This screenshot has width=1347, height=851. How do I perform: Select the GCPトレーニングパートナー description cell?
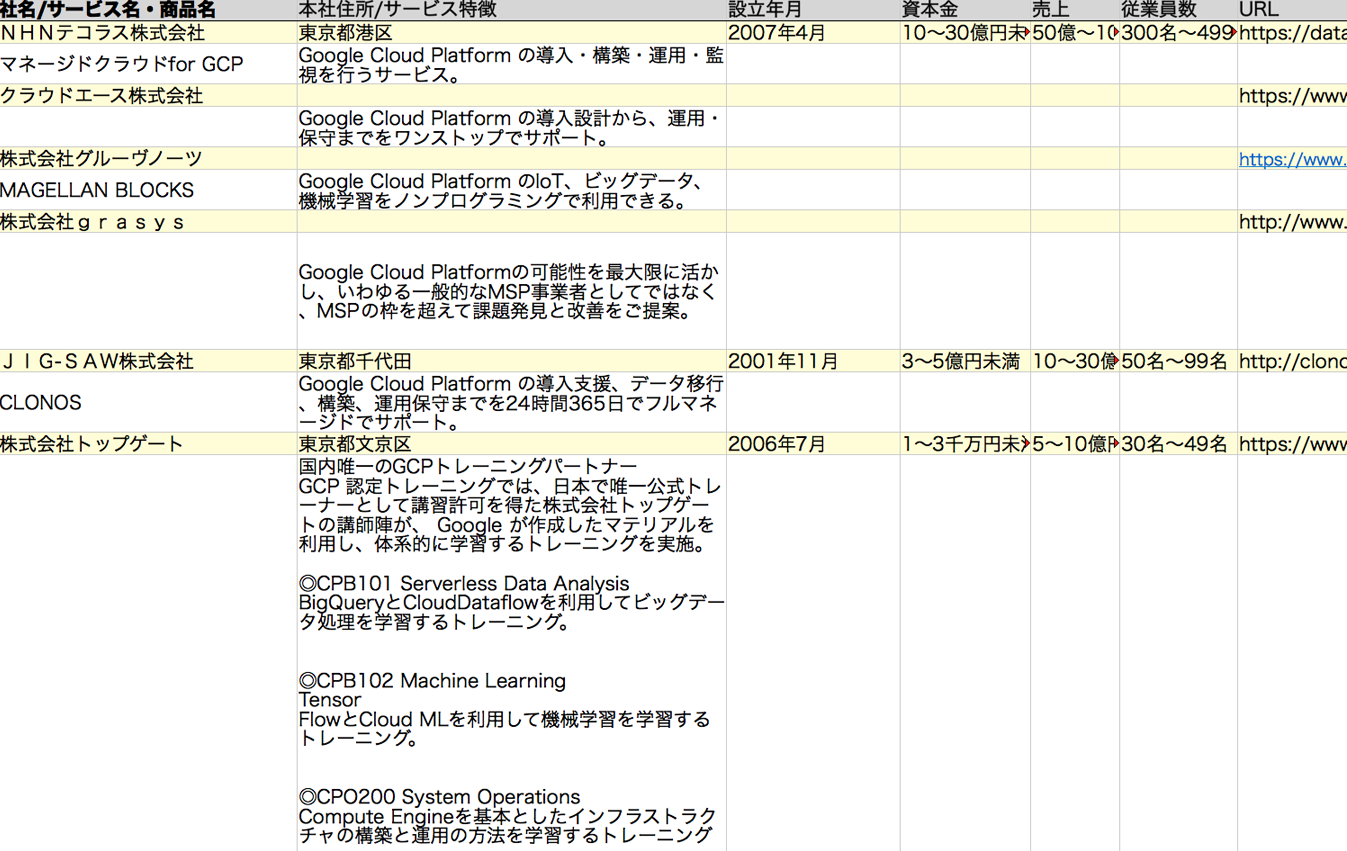click(x=512, y=653)
